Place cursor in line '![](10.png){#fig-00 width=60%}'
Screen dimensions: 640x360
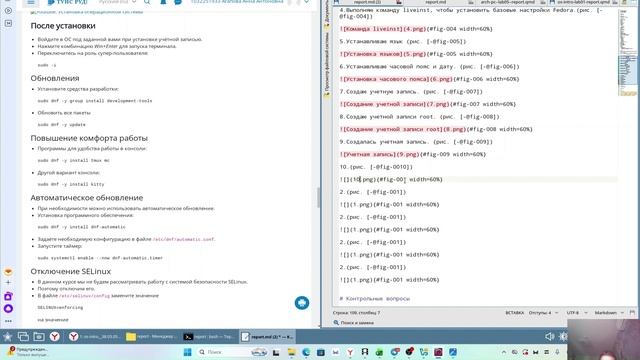coord(391,180)
